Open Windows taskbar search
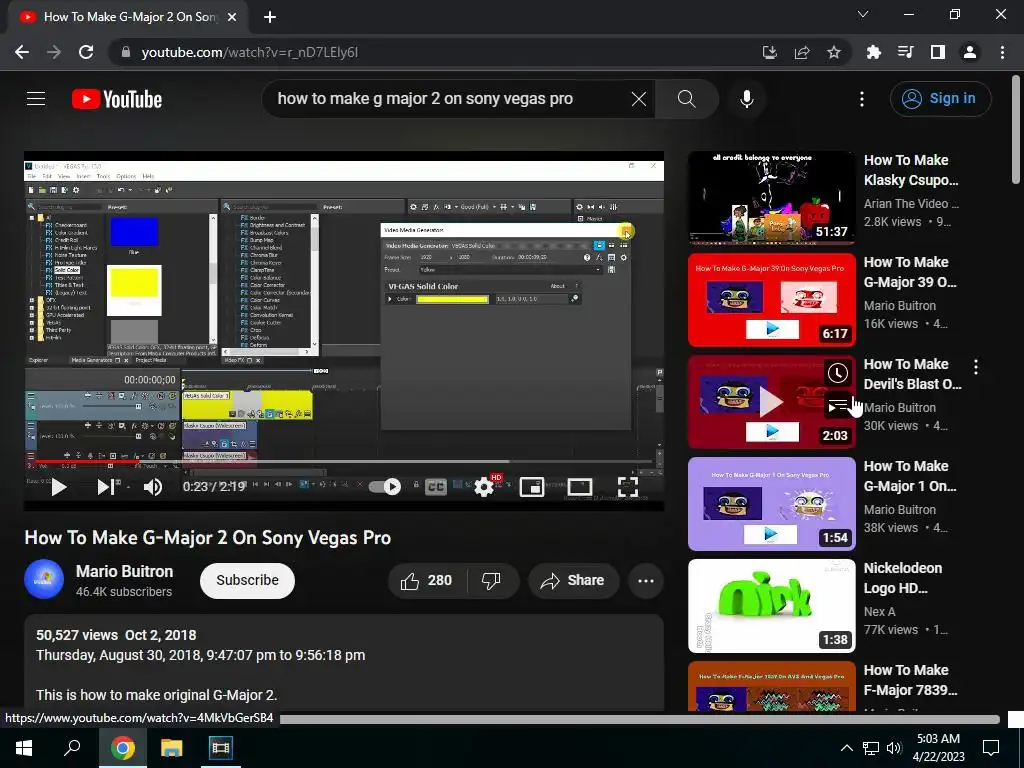Screen dimensions: 1024x768 [x=72, y=748]
